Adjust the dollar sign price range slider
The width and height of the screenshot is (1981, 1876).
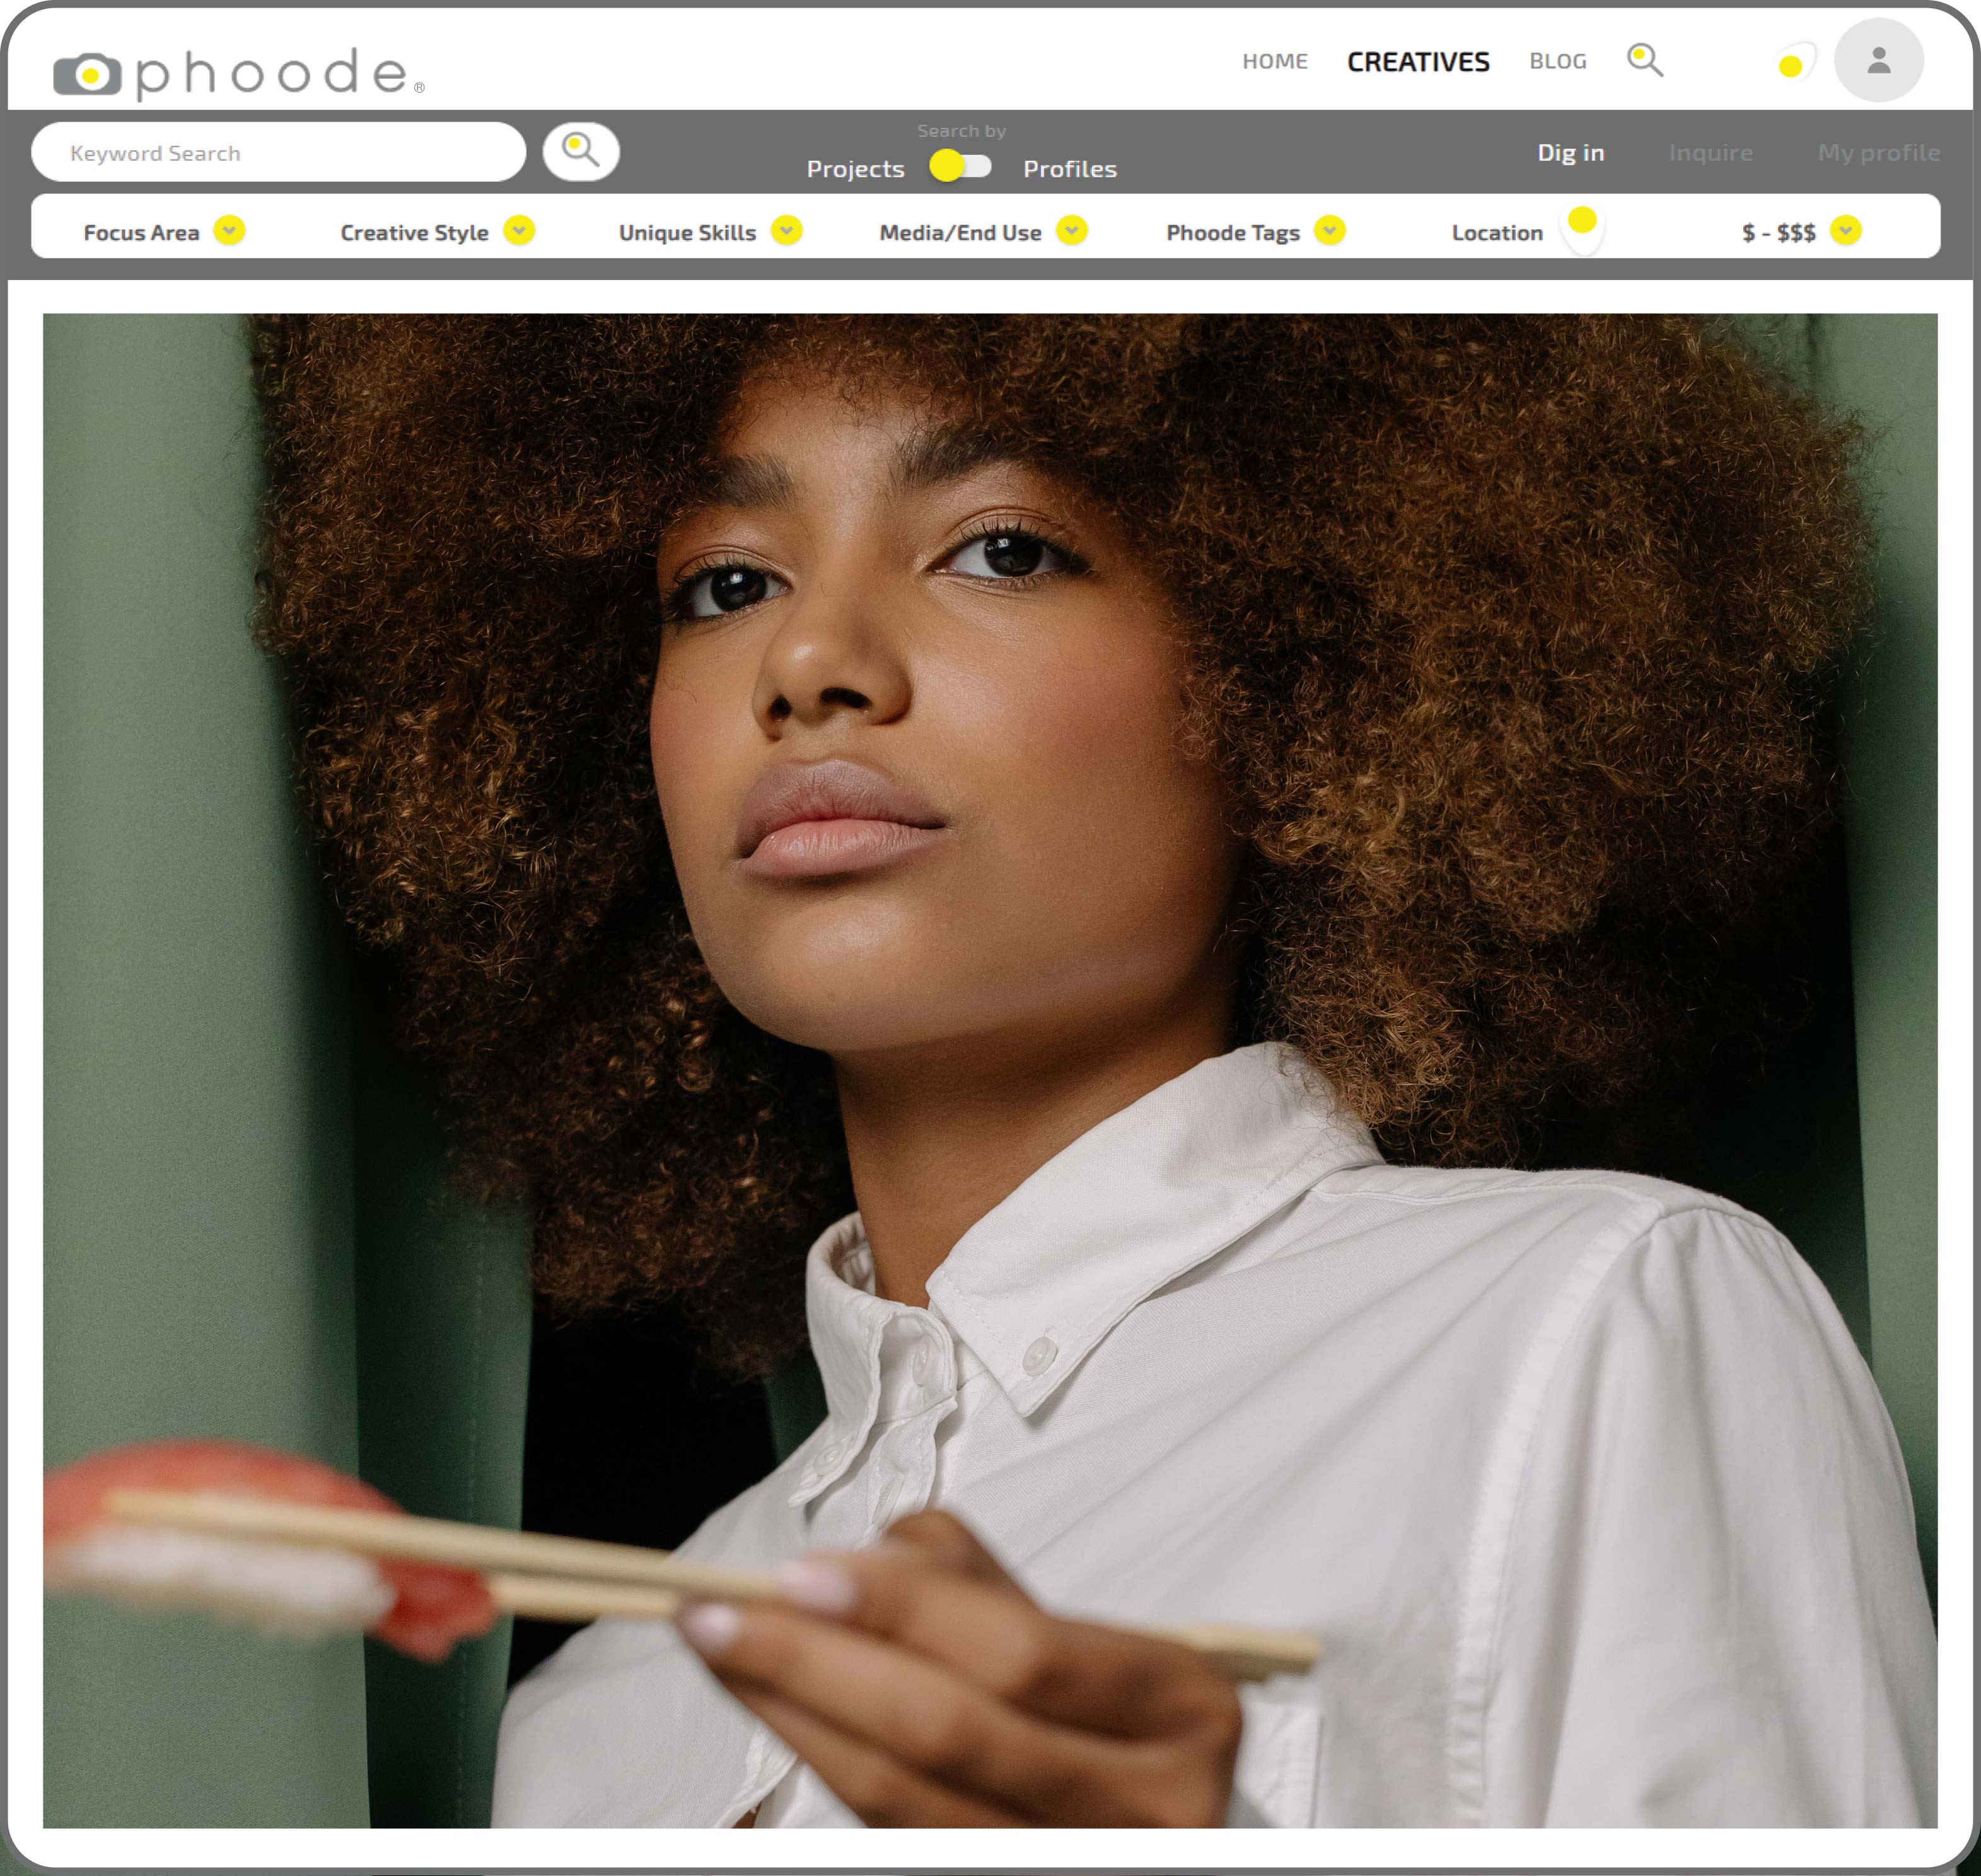[x=1850, y=231]
